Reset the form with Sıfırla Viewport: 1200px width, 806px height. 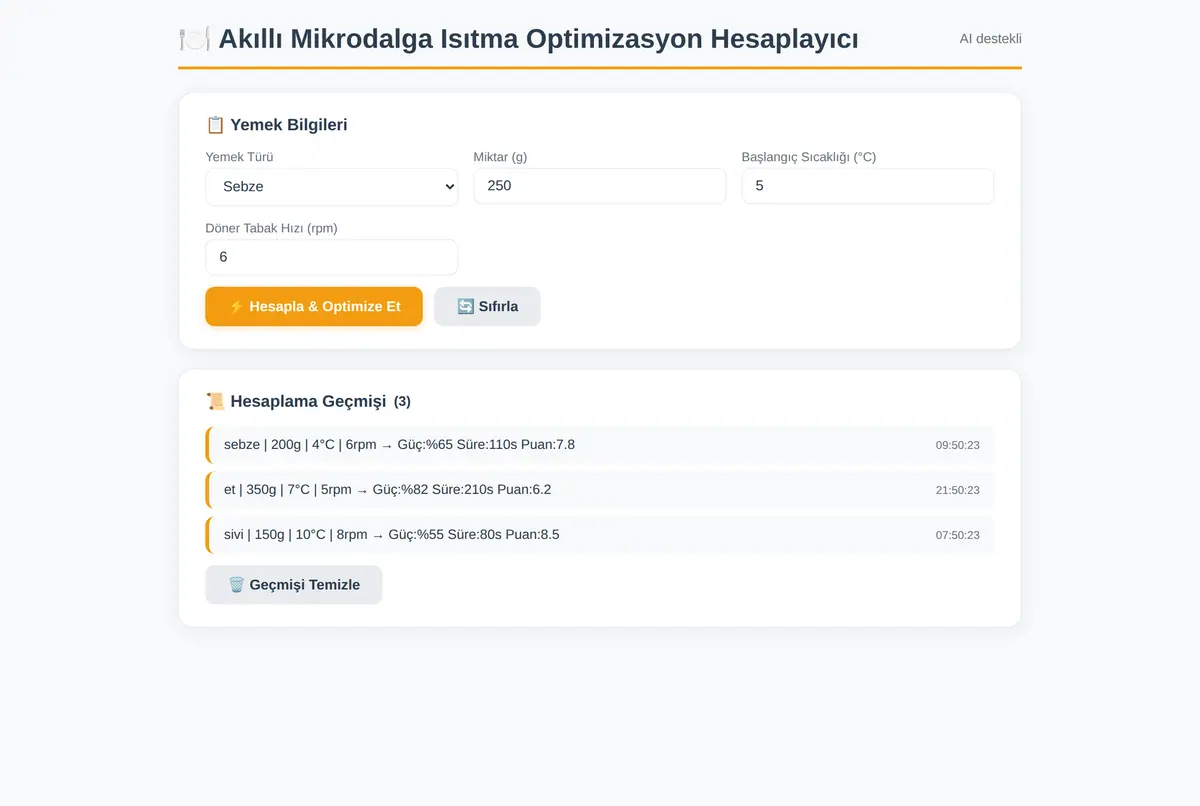(x=487, y=306)
